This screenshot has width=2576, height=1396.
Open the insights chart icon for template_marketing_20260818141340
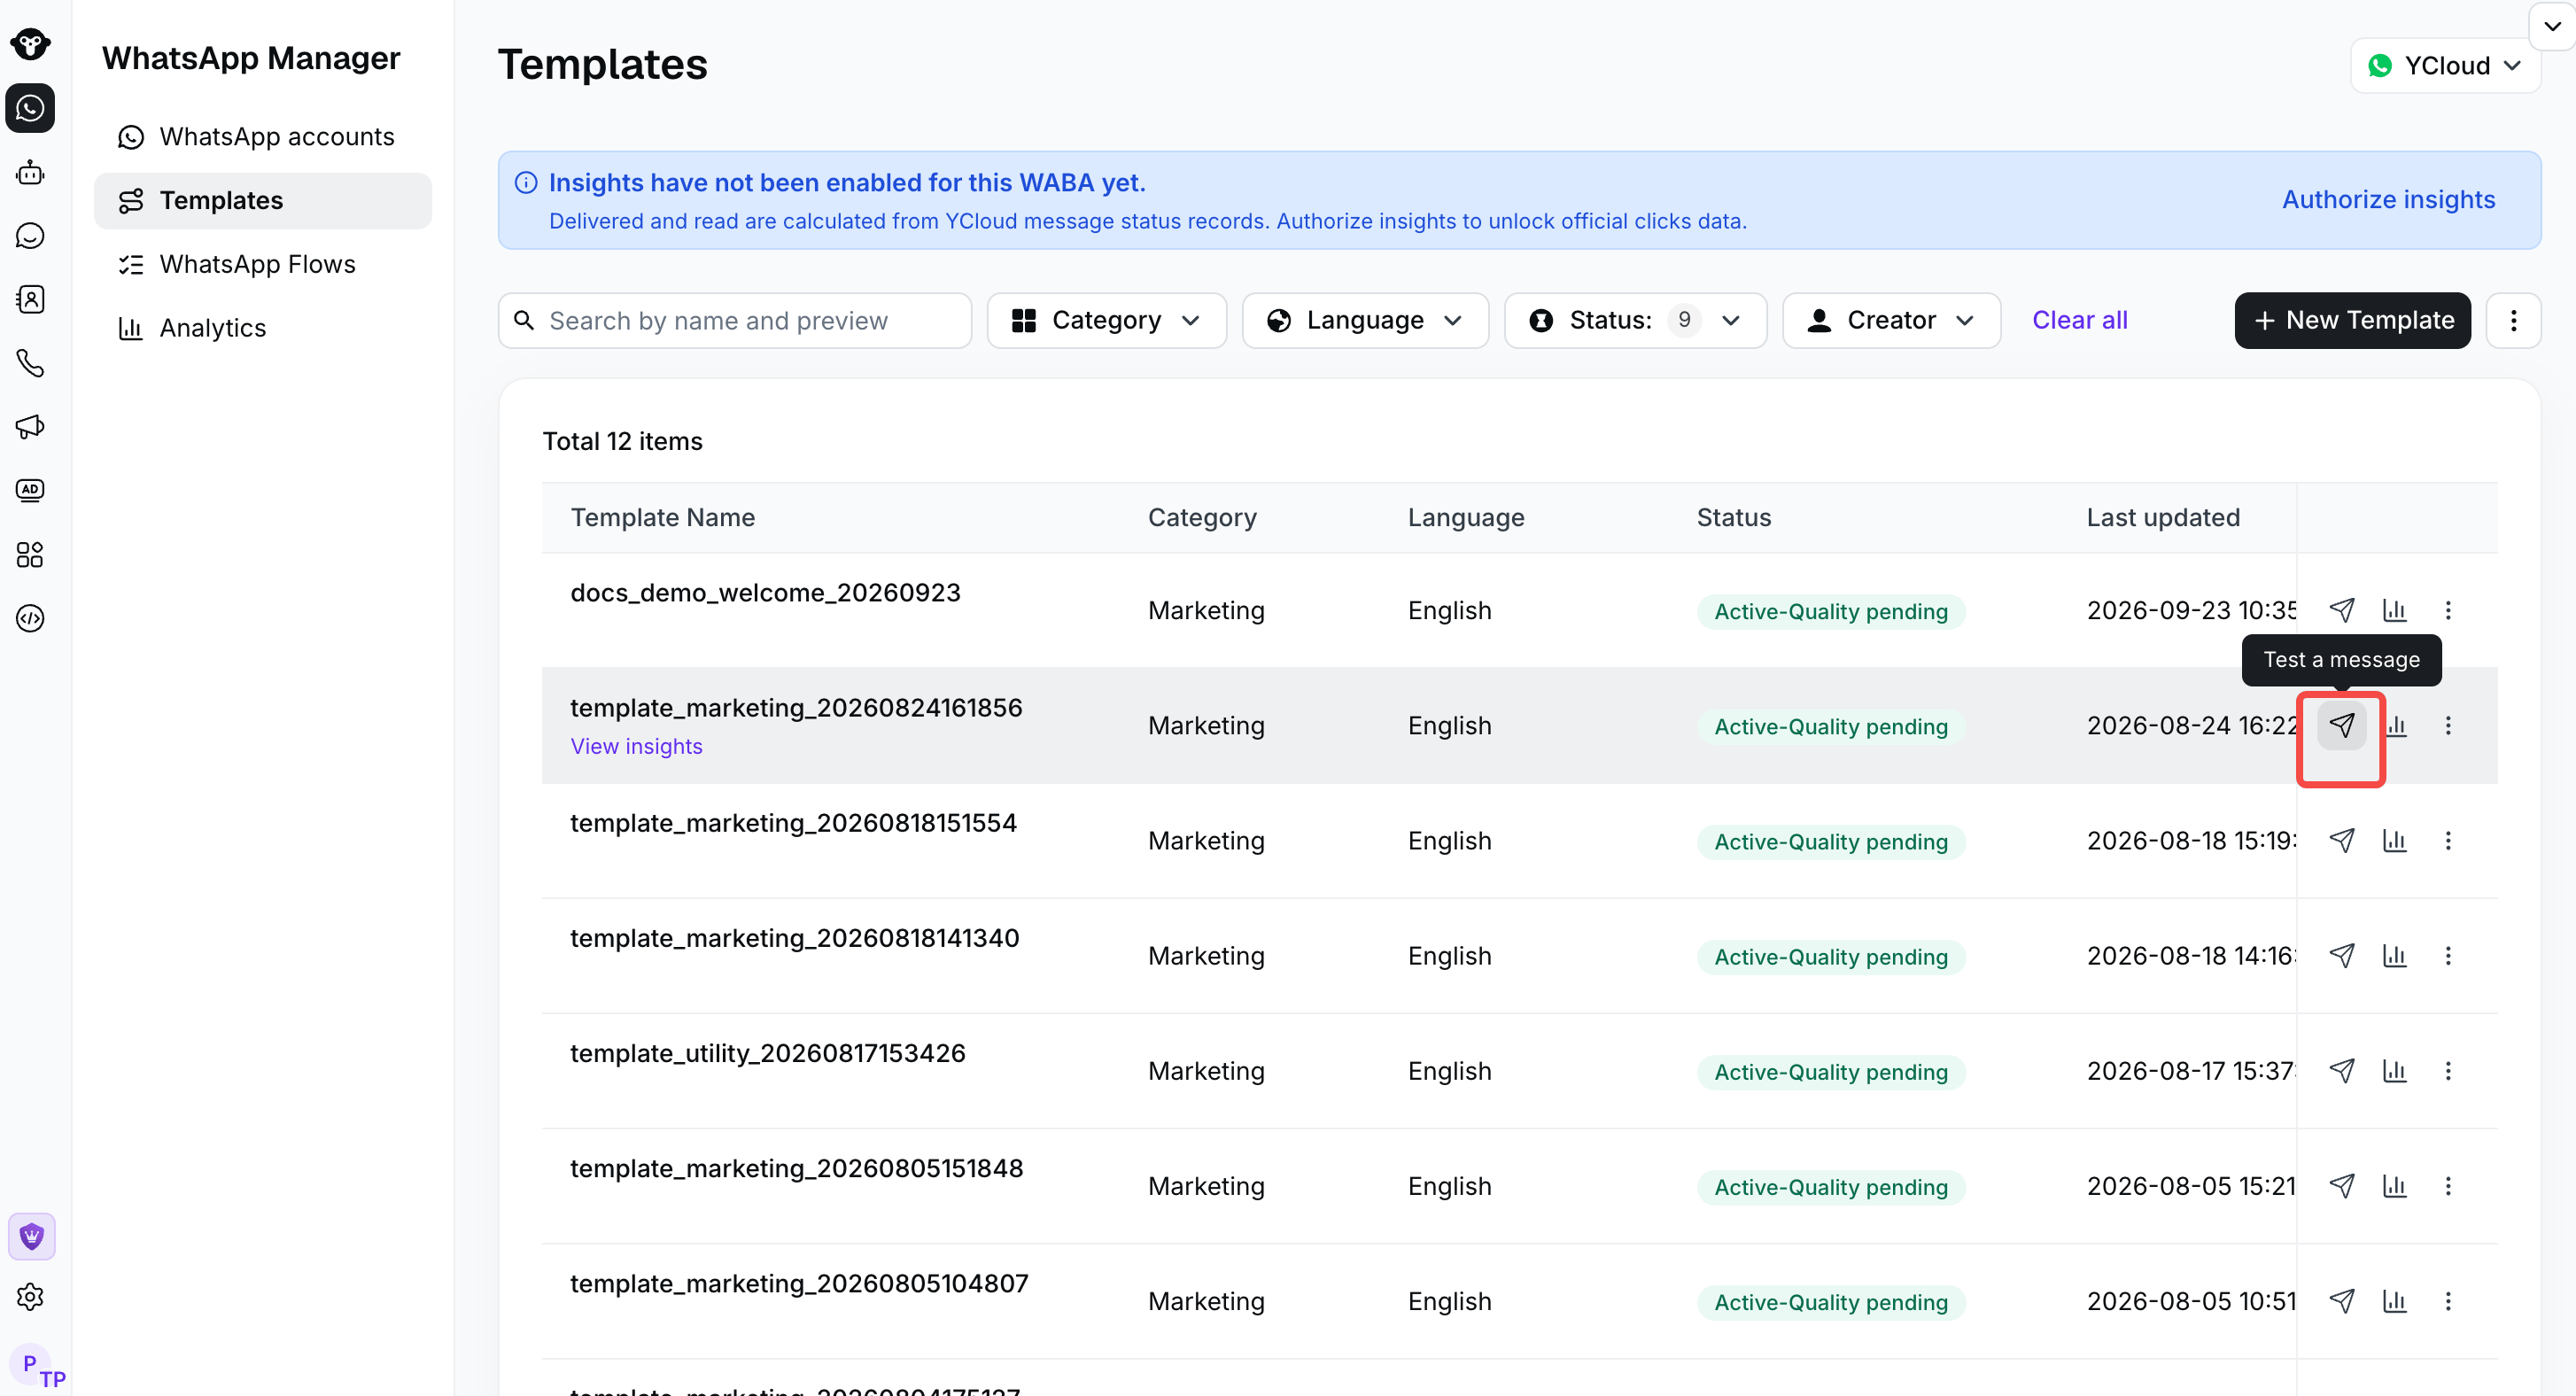pyautogui.click(x=2394, y=955)
